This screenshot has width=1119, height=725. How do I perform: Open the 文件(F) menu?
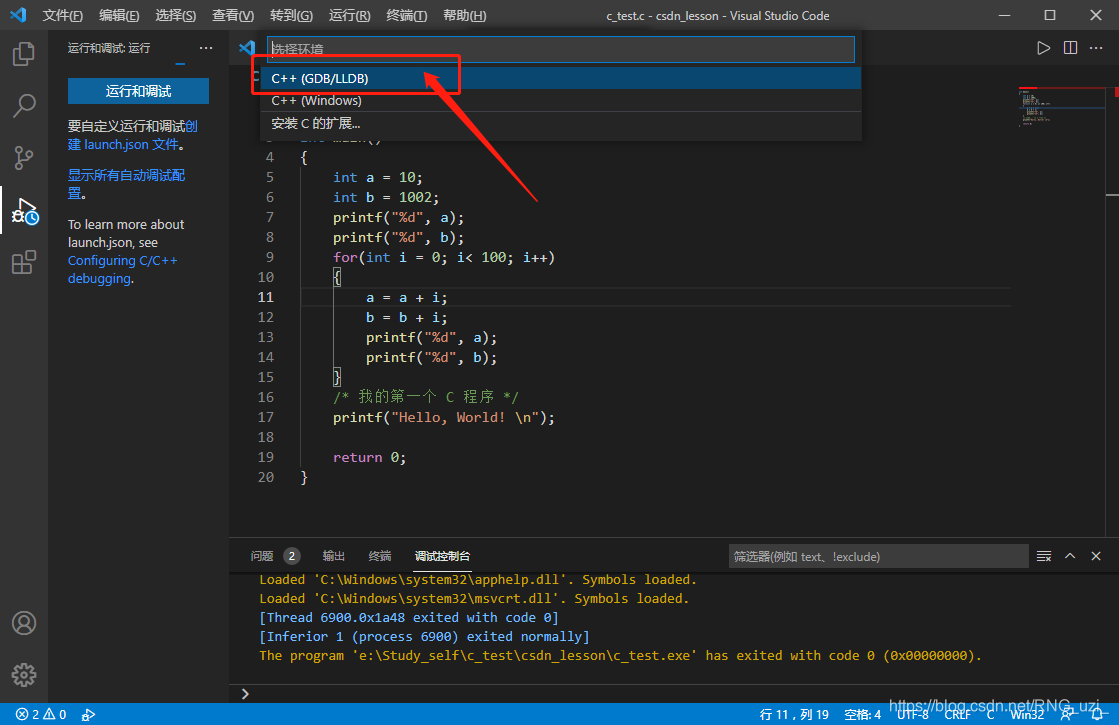pyautogui.click(x=62, y=15)
